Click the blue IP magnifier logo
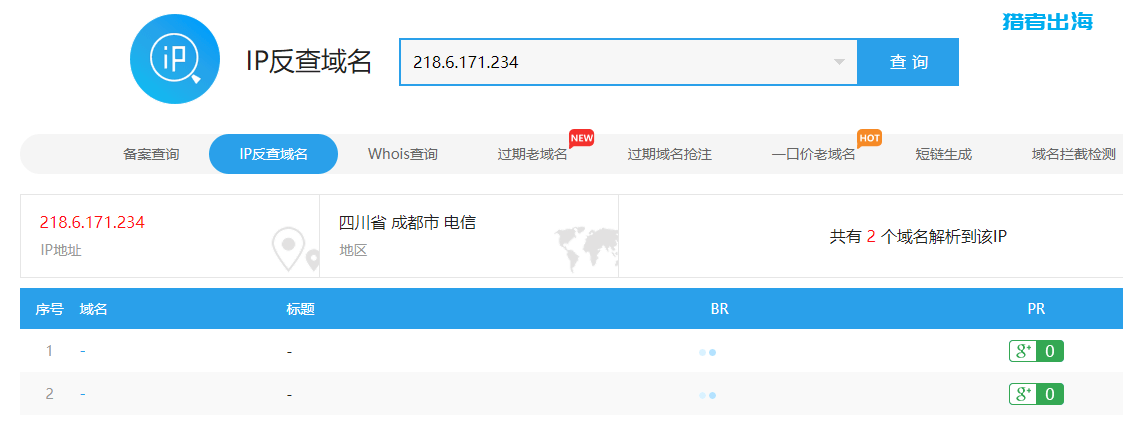This screenshot has width=1123, height=444. pos(175,59)
